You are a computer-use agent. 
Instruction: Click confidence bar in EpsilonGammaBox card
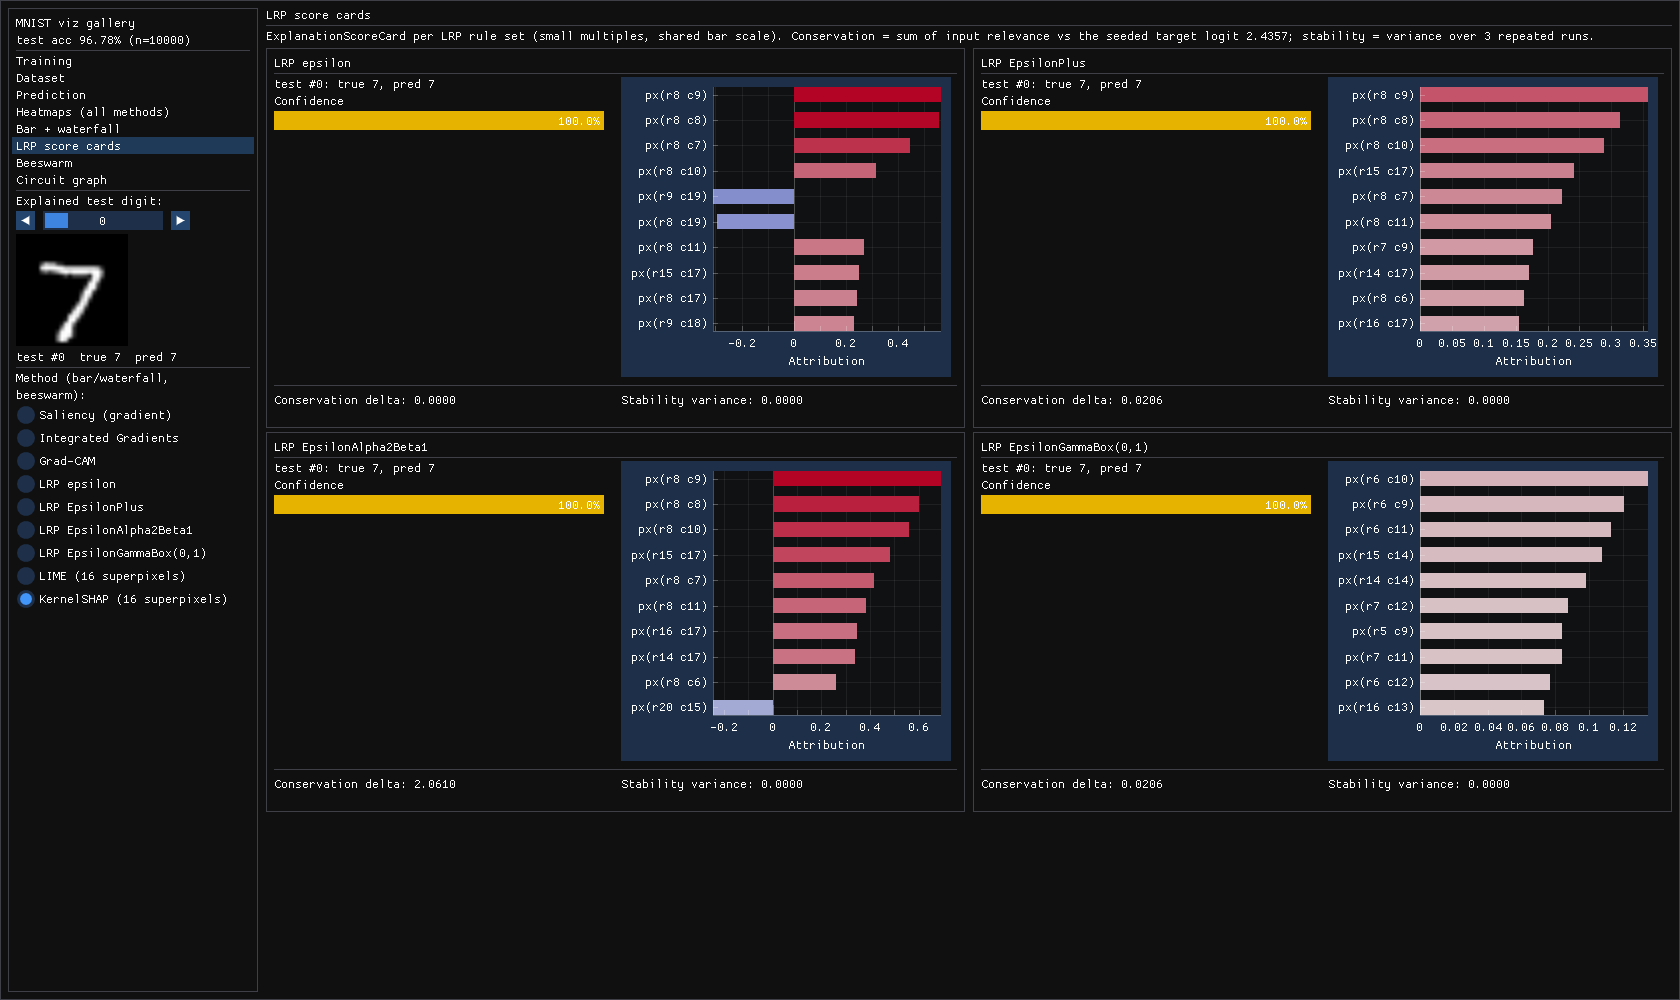click(x=1146, y=505)
